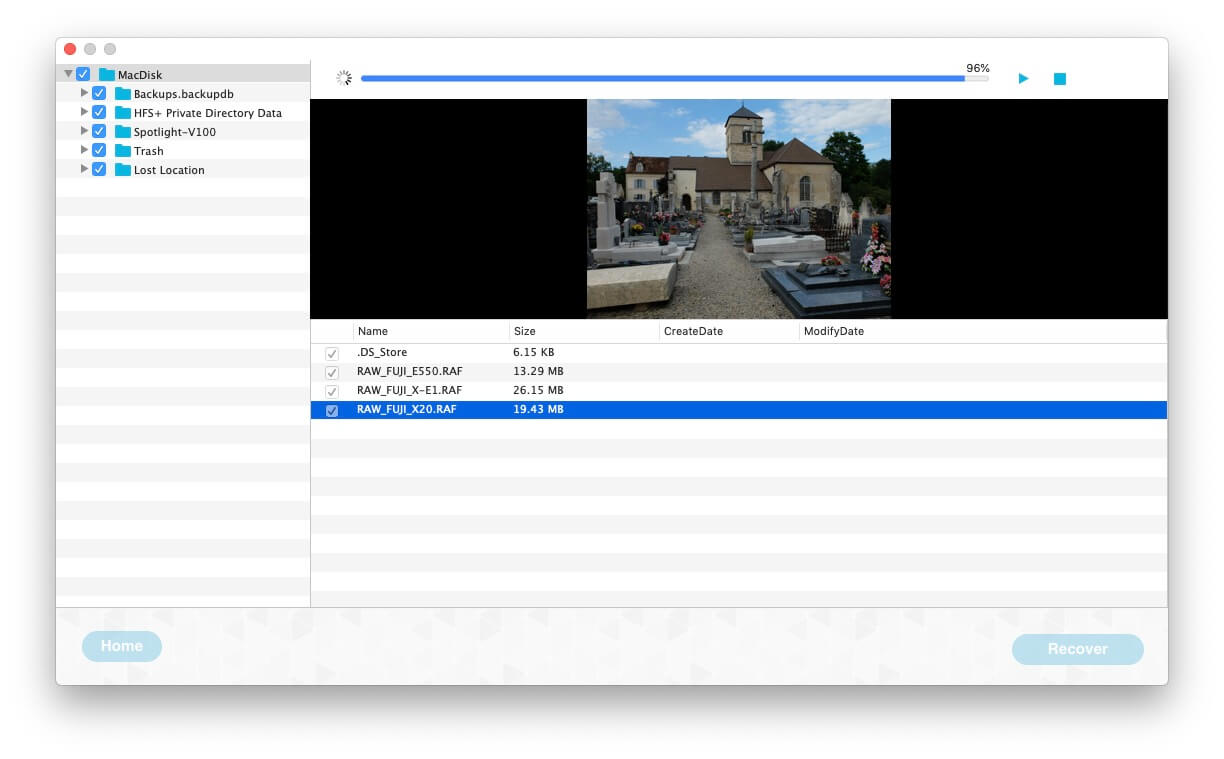This screenshot has width=1224, height=759.
Task: Click the 26.15 MB size value
Action: click(538, 391)
